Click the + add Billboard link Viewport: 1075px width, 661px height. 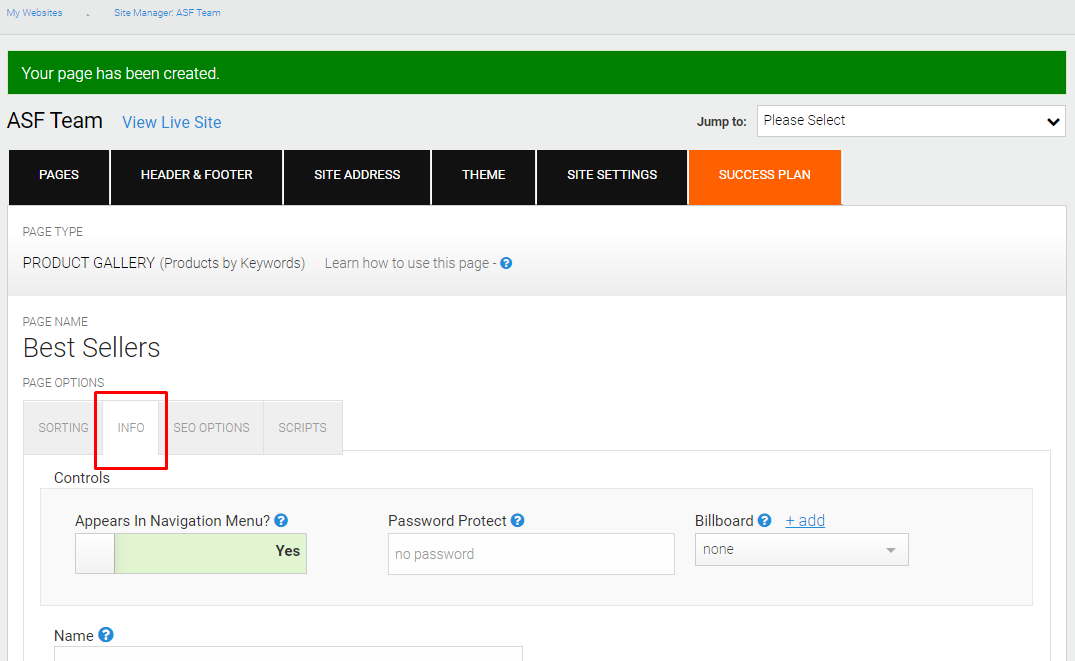point(805,520)
